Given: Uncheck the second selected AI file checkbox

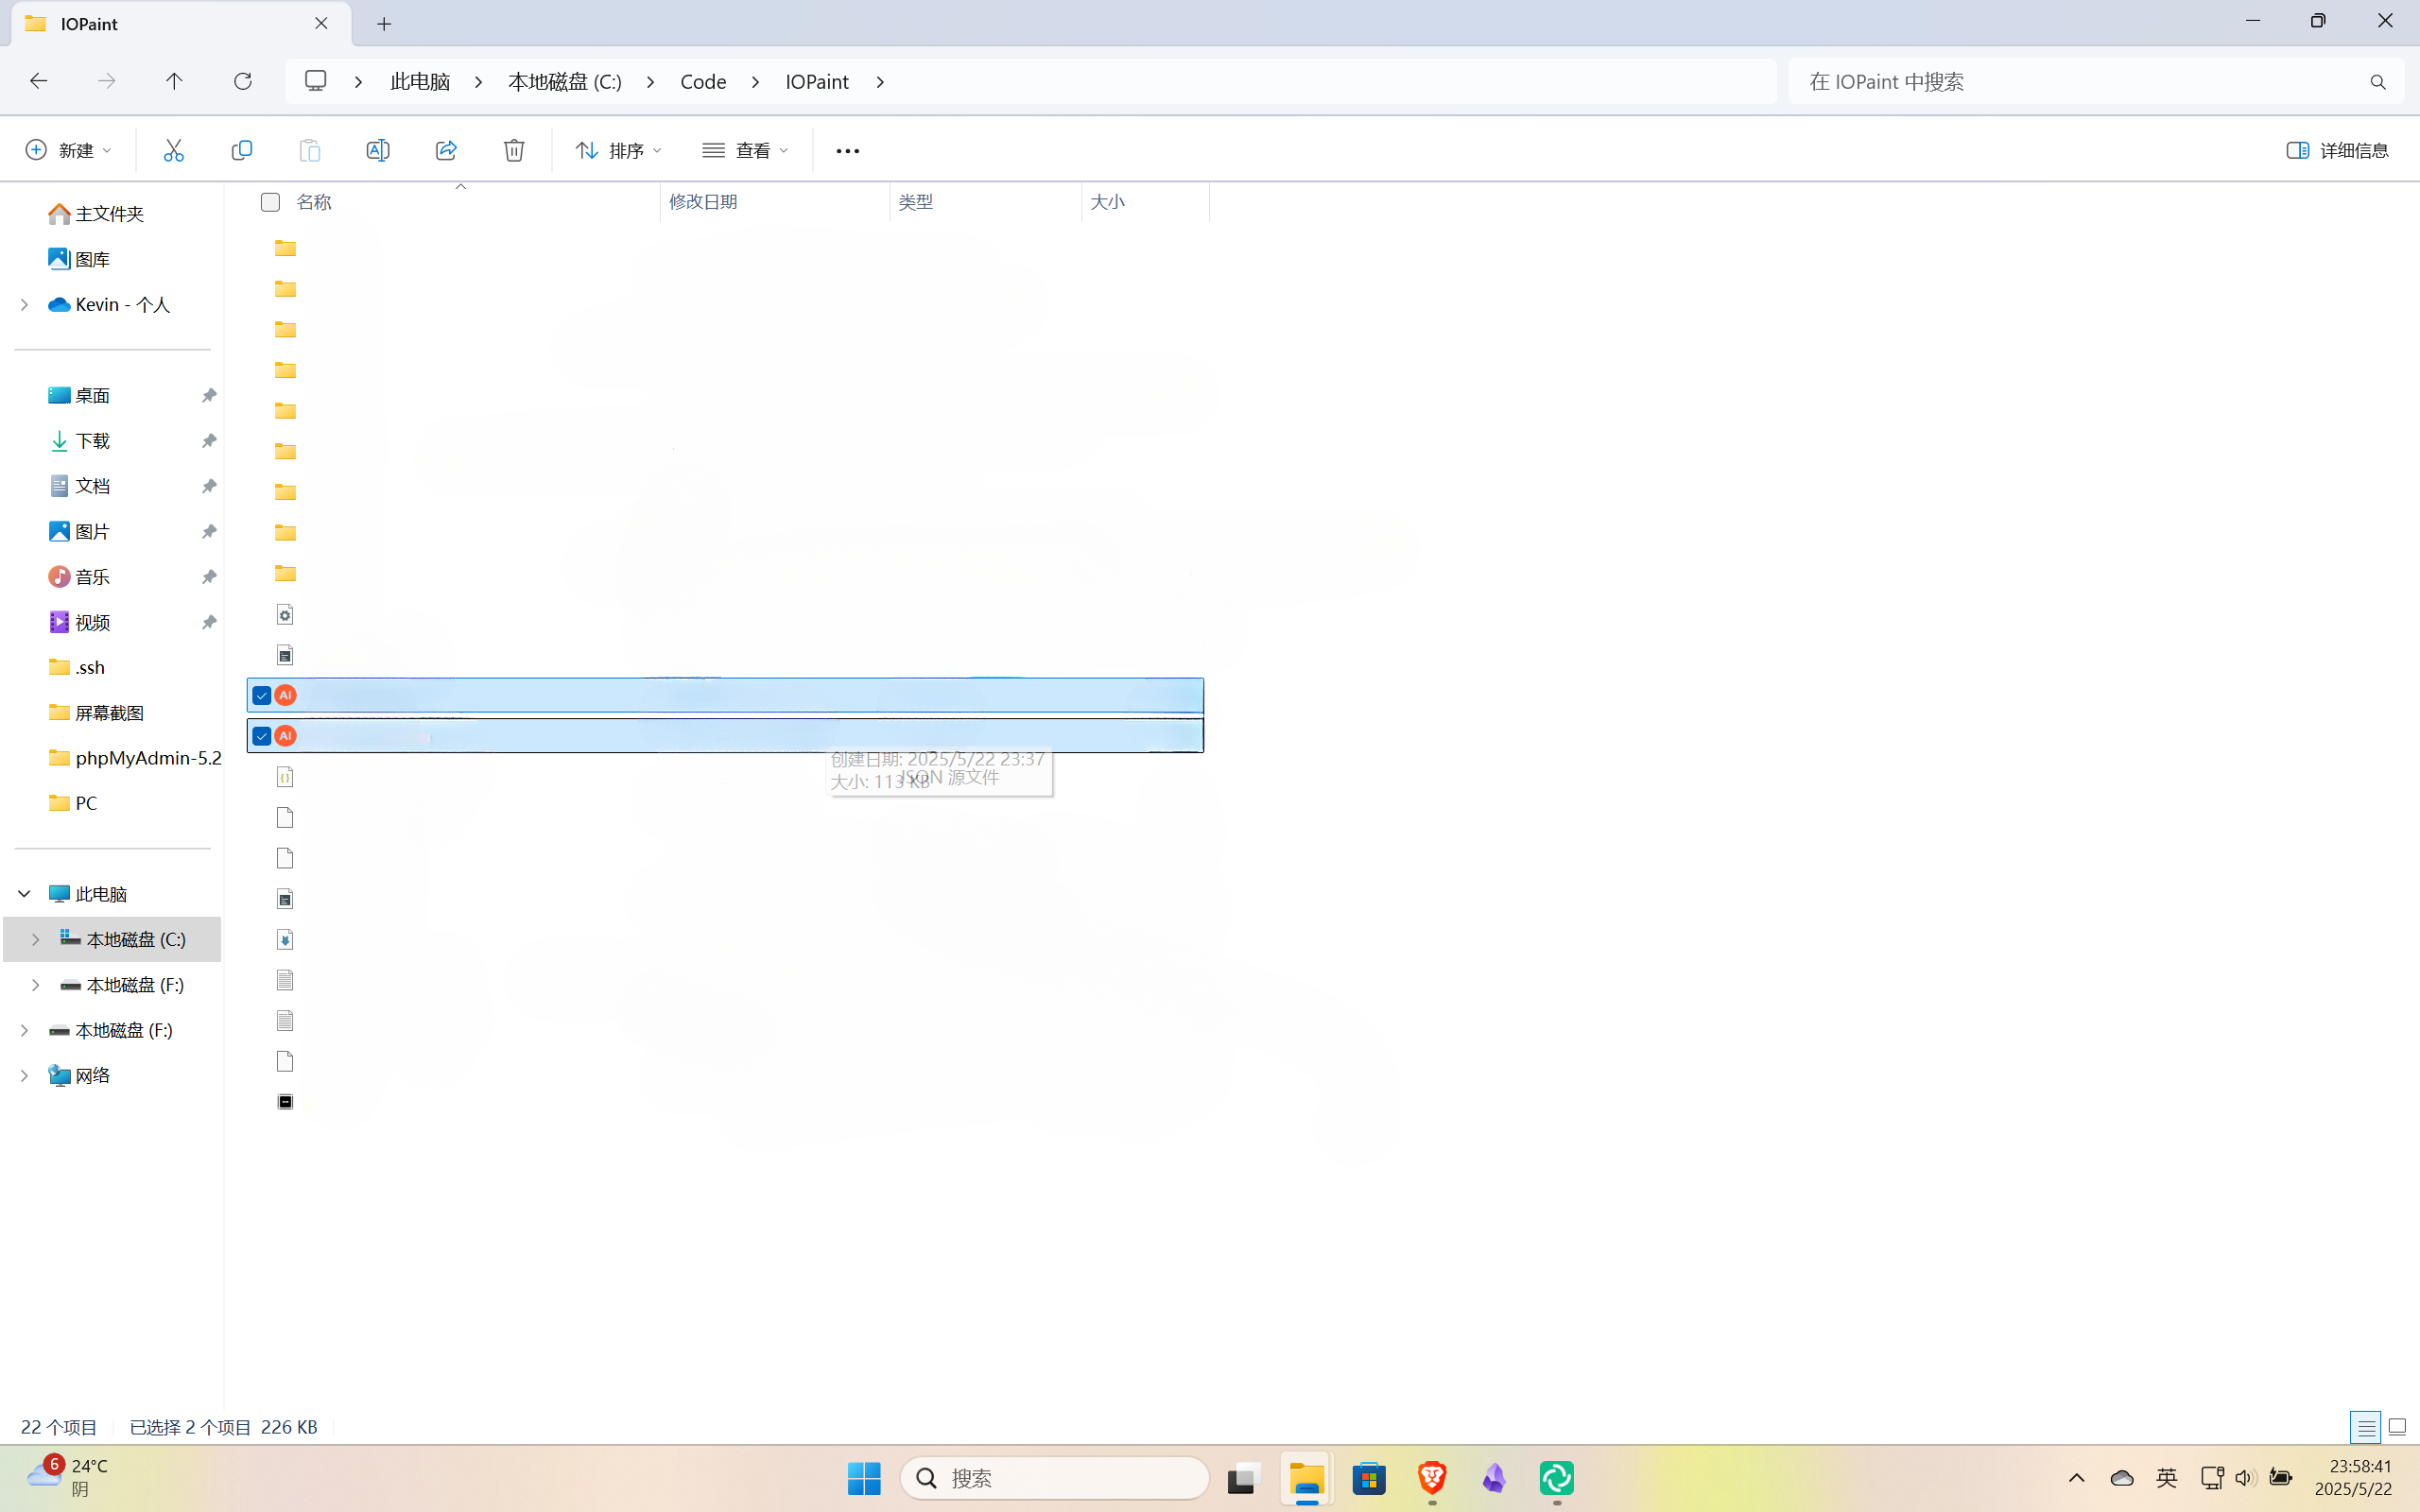Looking at the screenshot, I should click(262, 736).
